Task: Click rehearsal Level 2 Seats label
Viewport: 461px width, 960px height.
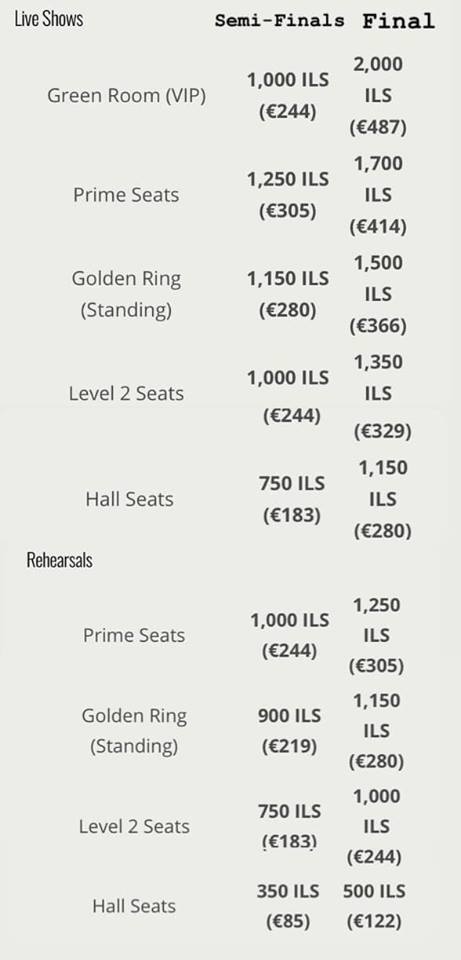Action: (x=134, y=827)
